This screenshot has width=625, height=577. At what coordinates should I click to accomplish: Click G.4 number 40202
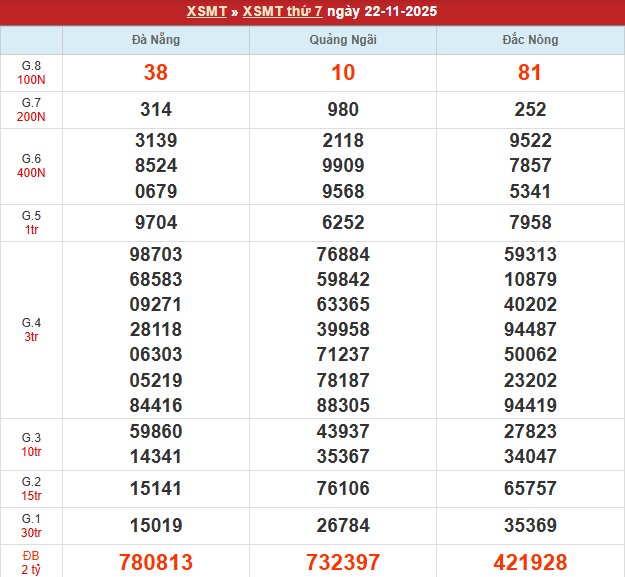click(530, 304)
